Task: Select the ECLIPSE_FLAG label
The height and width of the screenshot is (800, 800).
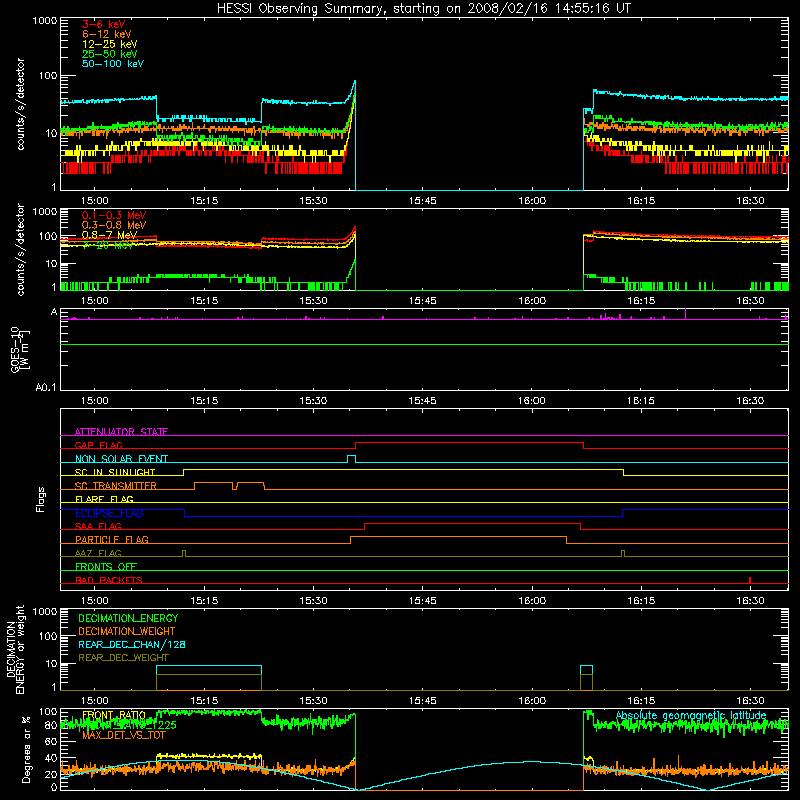Action: tap(109, 513)
